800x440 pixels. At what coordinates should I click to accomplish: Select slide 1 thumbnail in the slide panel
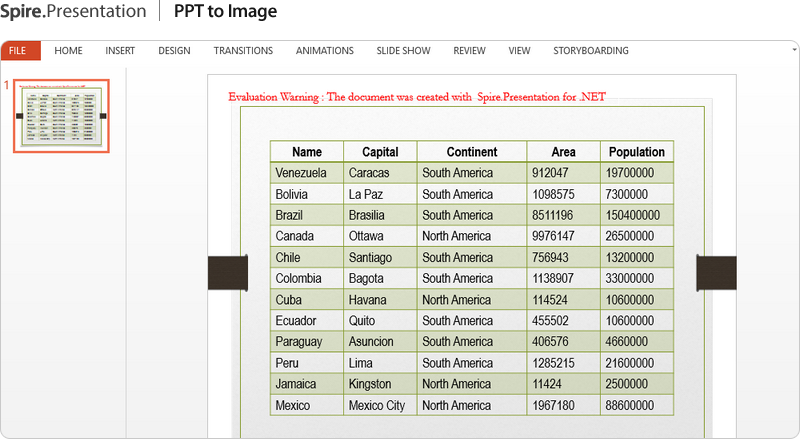(x=60, y=116)
